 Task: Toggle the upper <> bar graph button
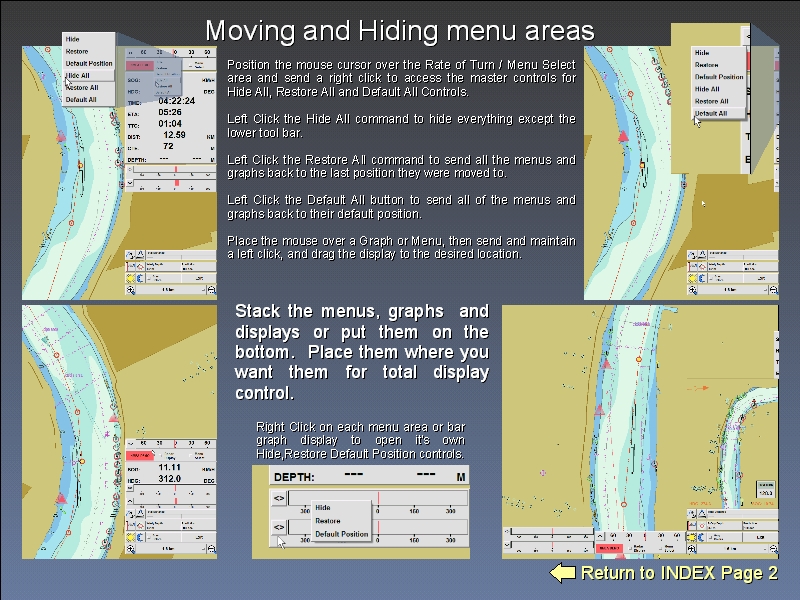[x=279, y=497]
